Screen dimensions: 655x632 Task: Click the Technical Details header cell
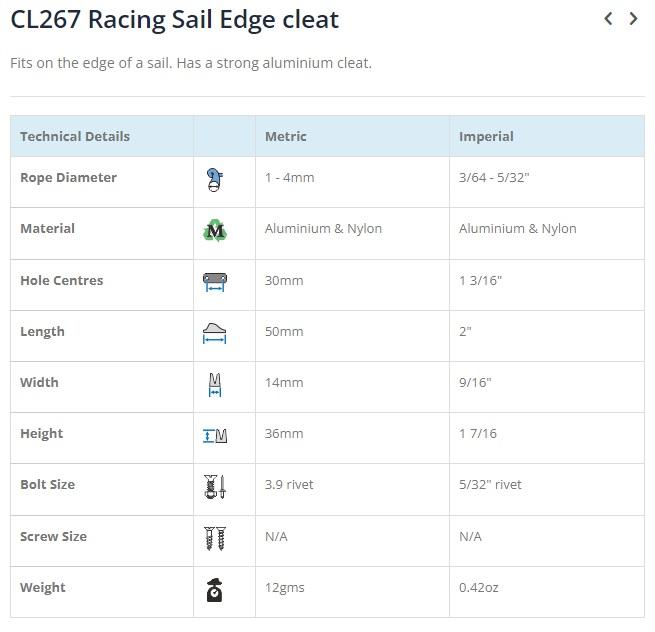(75, 136)
